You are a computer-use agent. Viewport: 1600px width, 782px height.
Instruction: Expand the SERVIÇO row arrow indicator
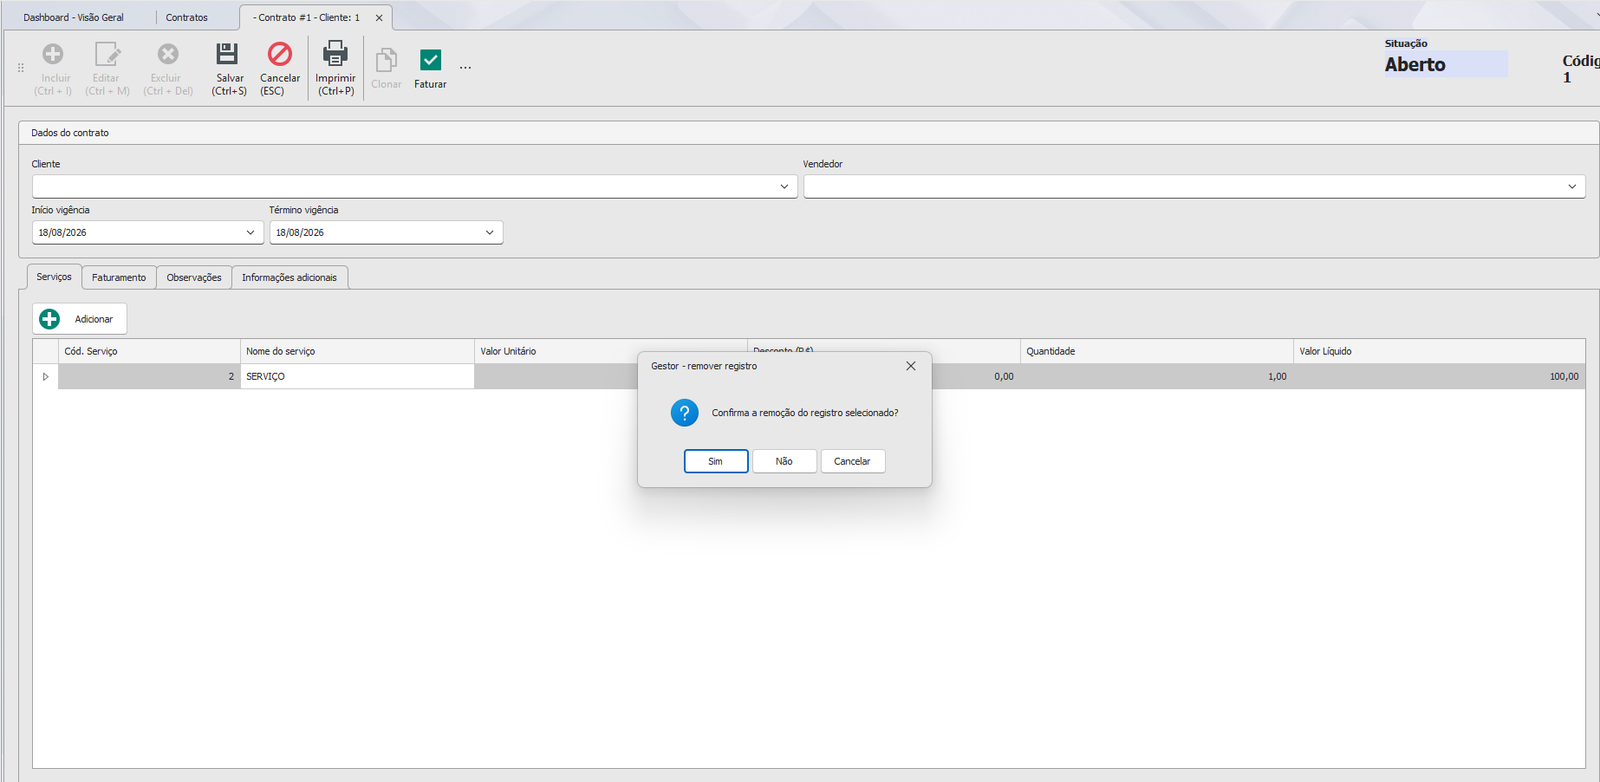click(45, 377)
